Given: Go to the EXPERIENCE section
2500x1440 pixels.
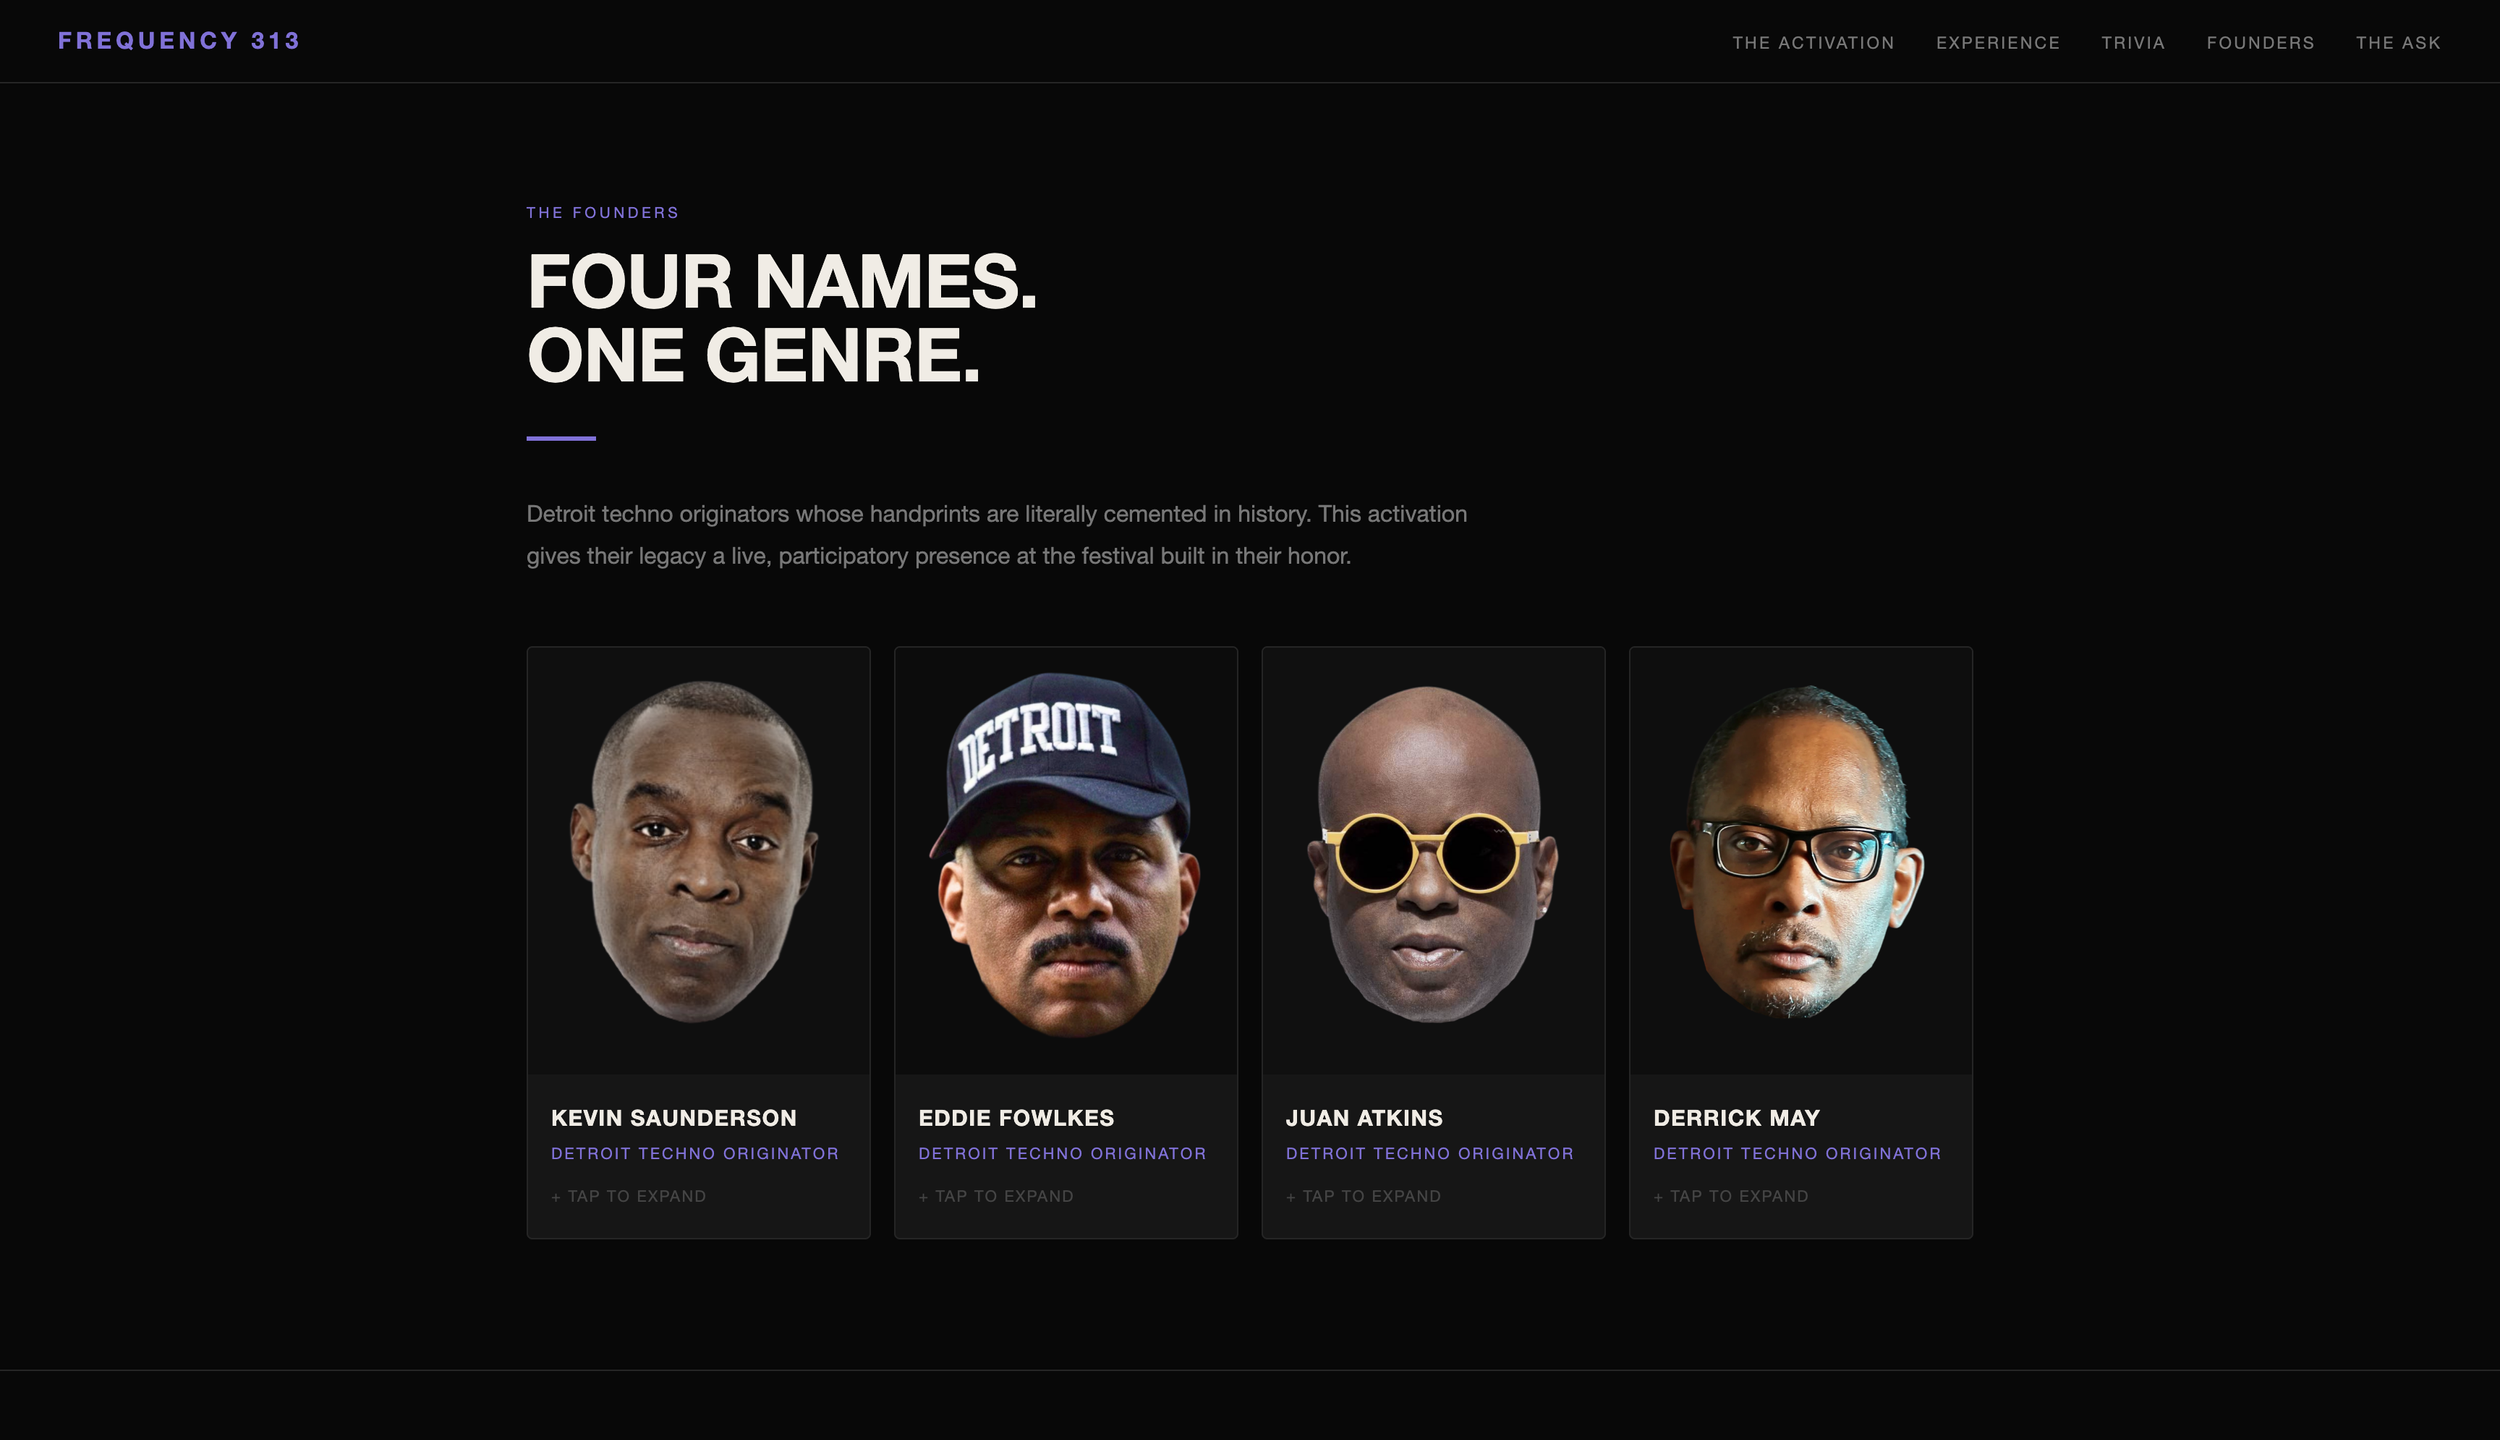Looking at the screenshot, I should 1998,43.
